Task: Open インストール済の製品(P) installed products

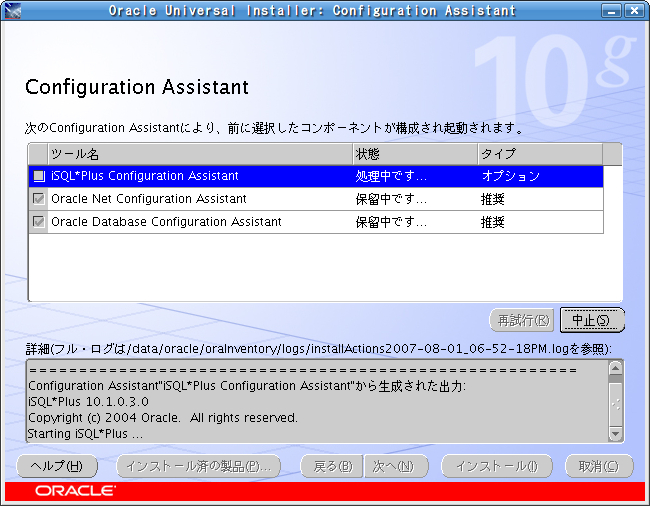Action: pyautogui.click(x=199, y=466)
